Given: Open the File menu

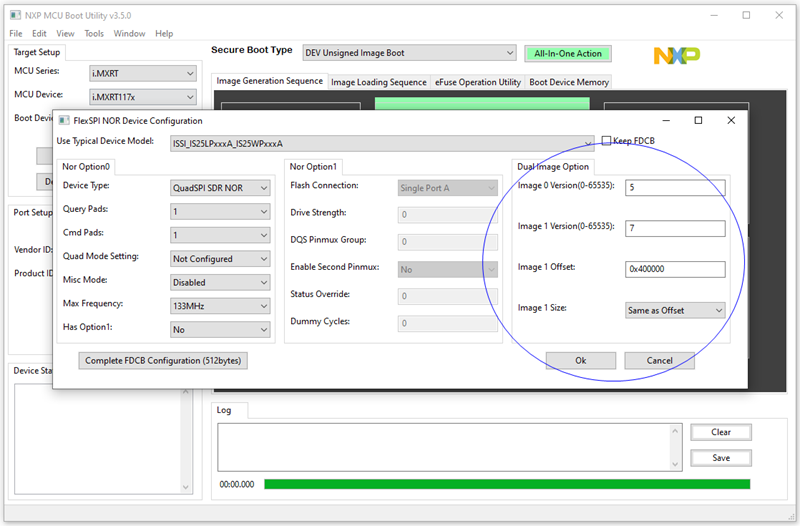Looking at the screenshot, I should [x=16, y=34].
